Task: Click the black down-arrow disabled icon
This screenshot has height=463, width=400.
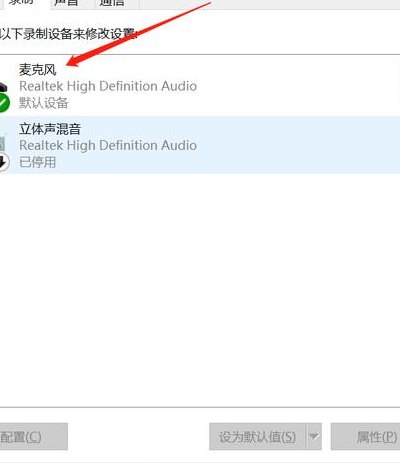Action: [x=4, y=162]
